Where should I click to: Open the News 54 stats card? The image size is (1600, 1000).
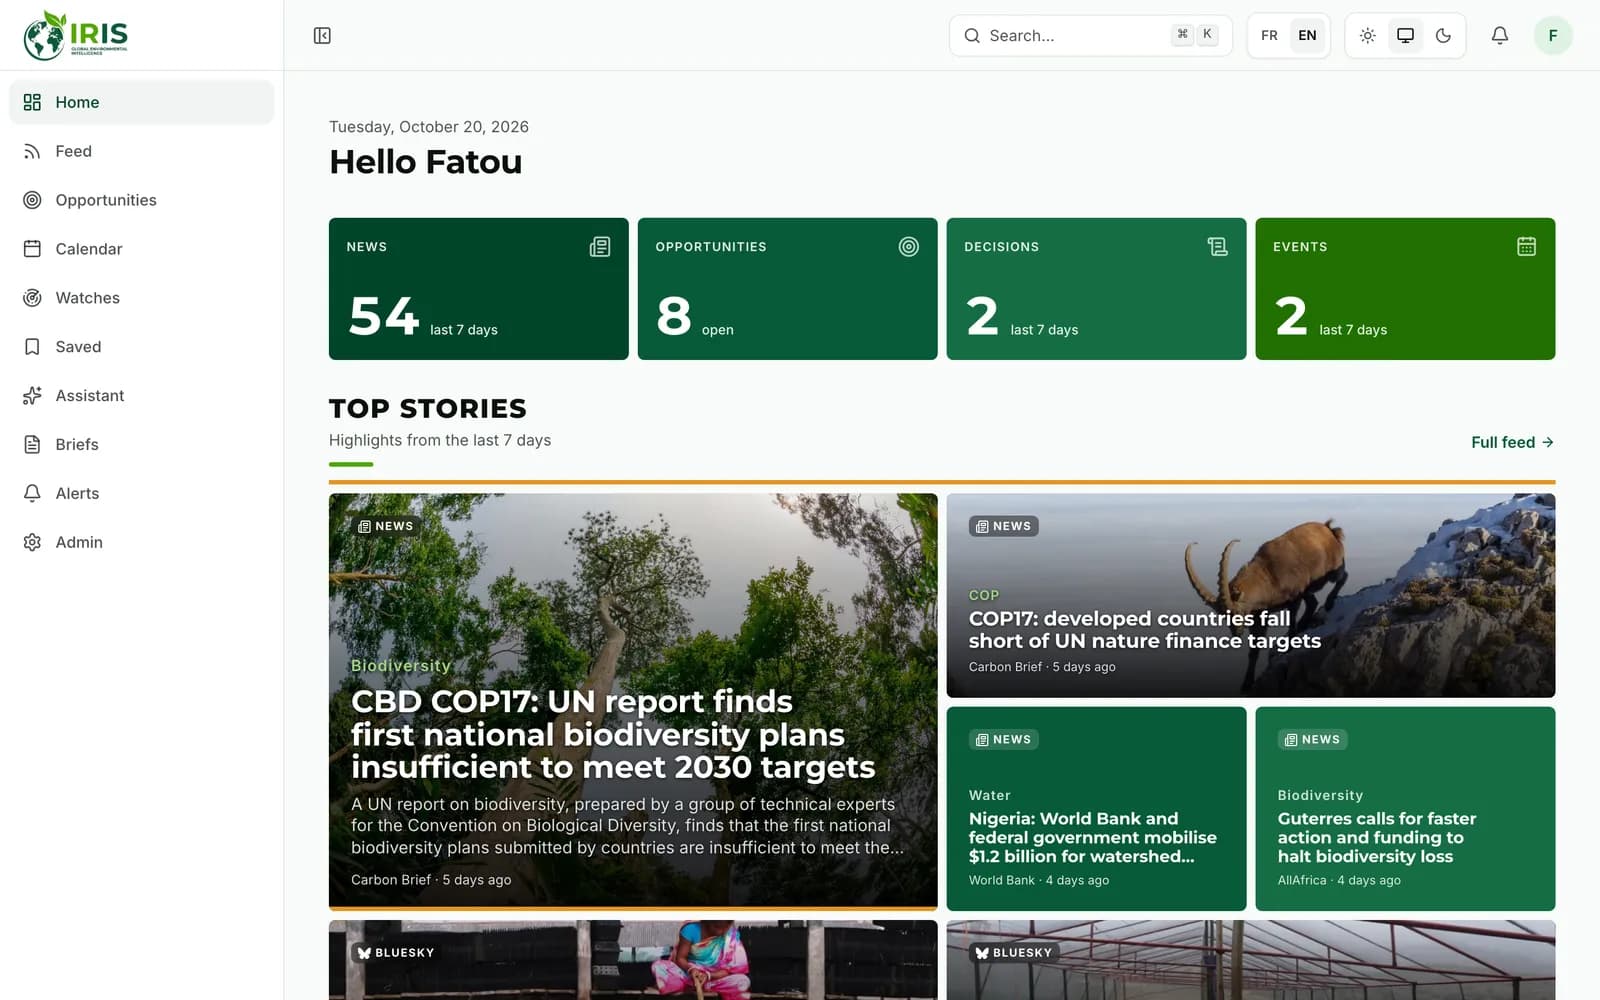pos(479,289)
